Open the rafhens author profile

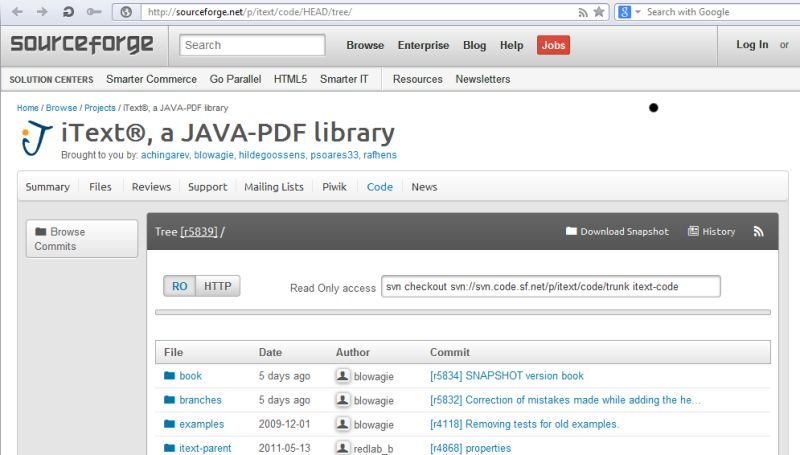pyautogui.click(x=380, y=155)
